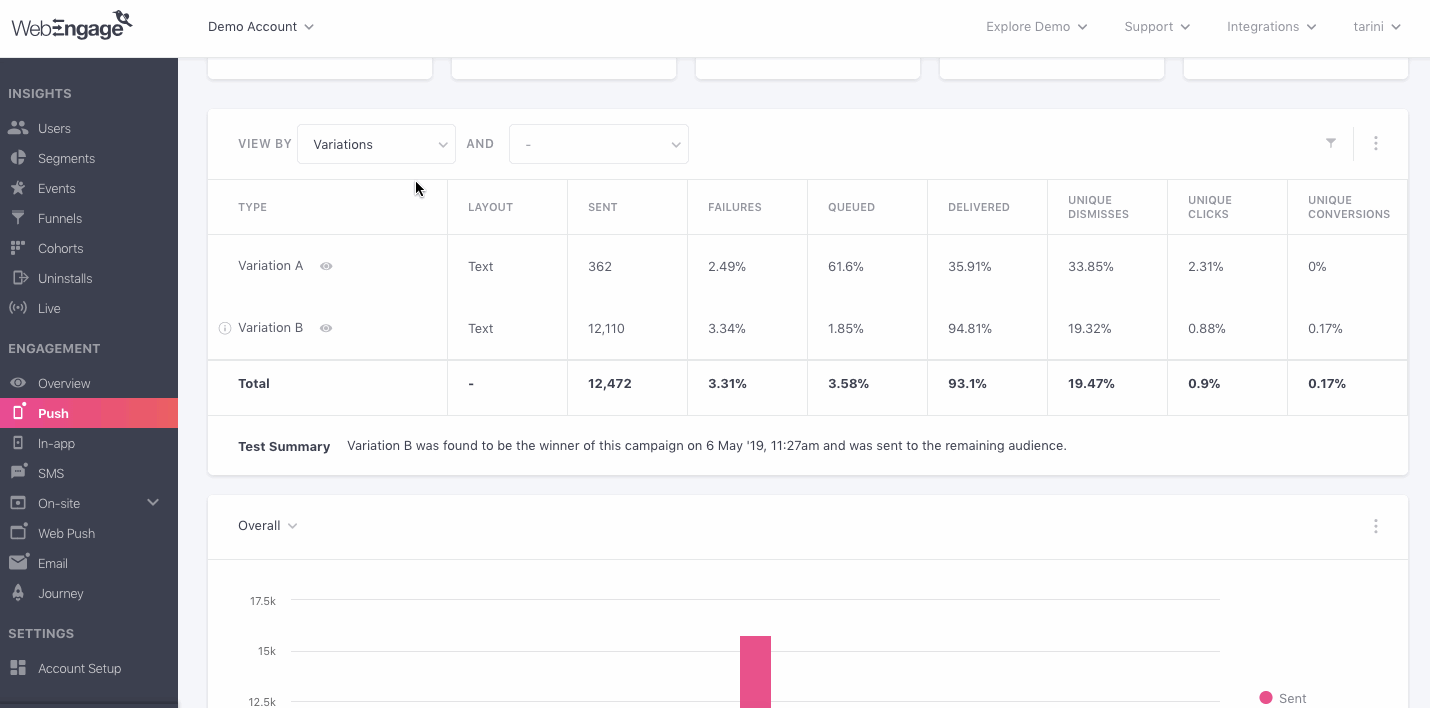Click Variation B row label
This screenshot has height=708, width=1430.
[270, 328]
